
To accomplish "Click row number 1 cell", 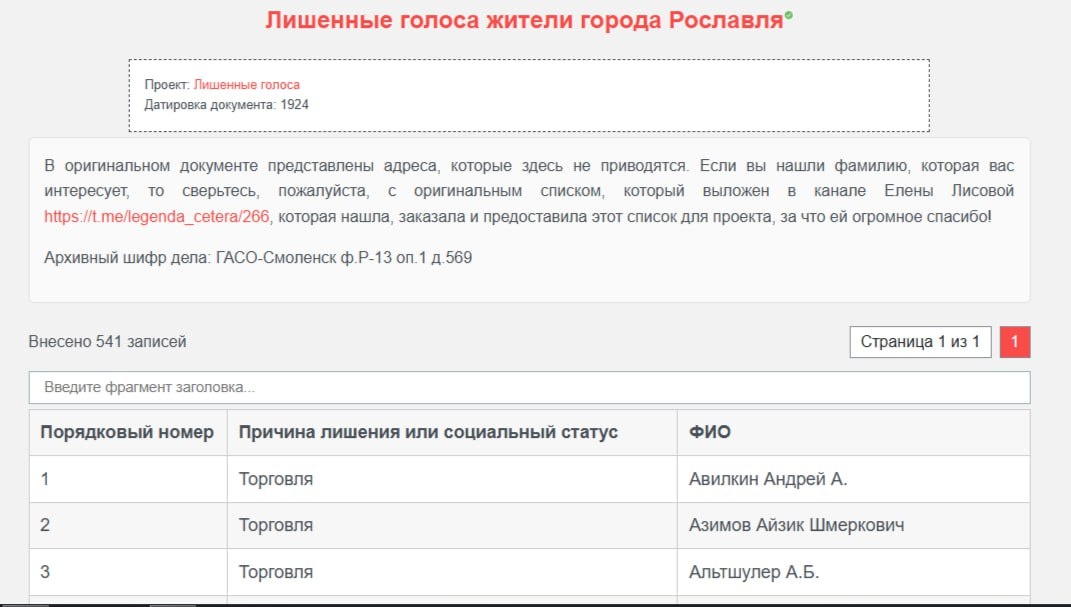I will (x=128, y=479).
